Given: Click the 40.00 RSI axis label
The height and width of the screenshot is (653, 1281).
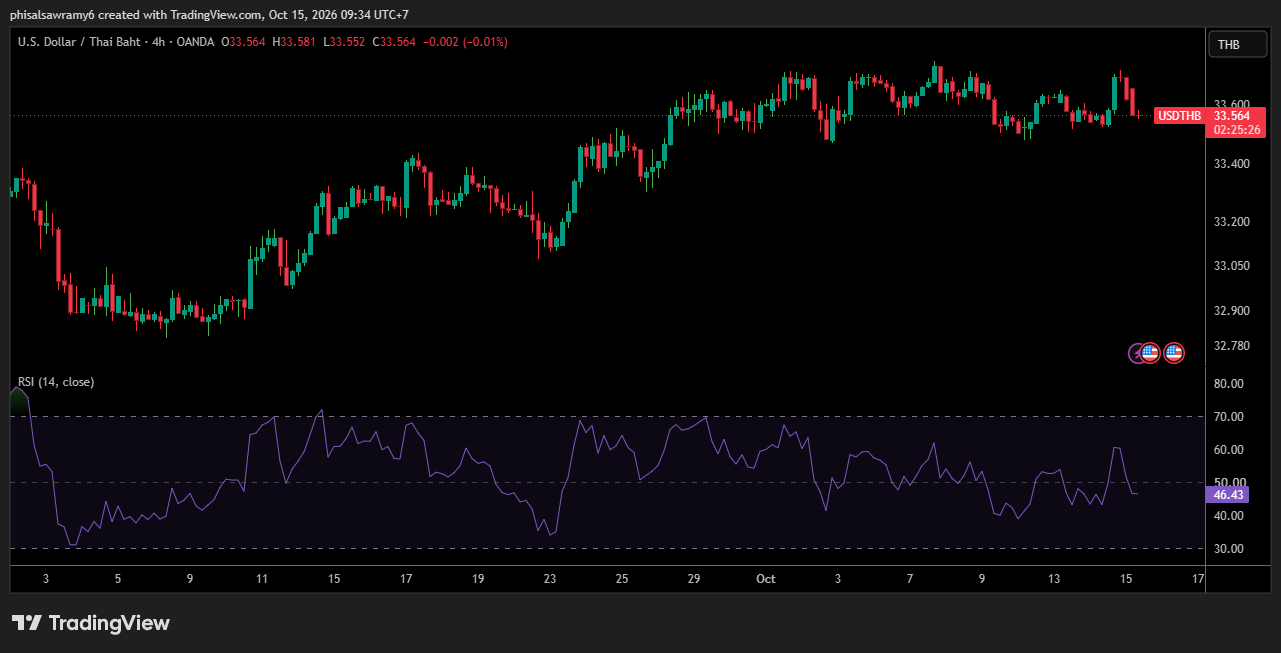Looking at the screenshot, I should (x=1228, y=515).
